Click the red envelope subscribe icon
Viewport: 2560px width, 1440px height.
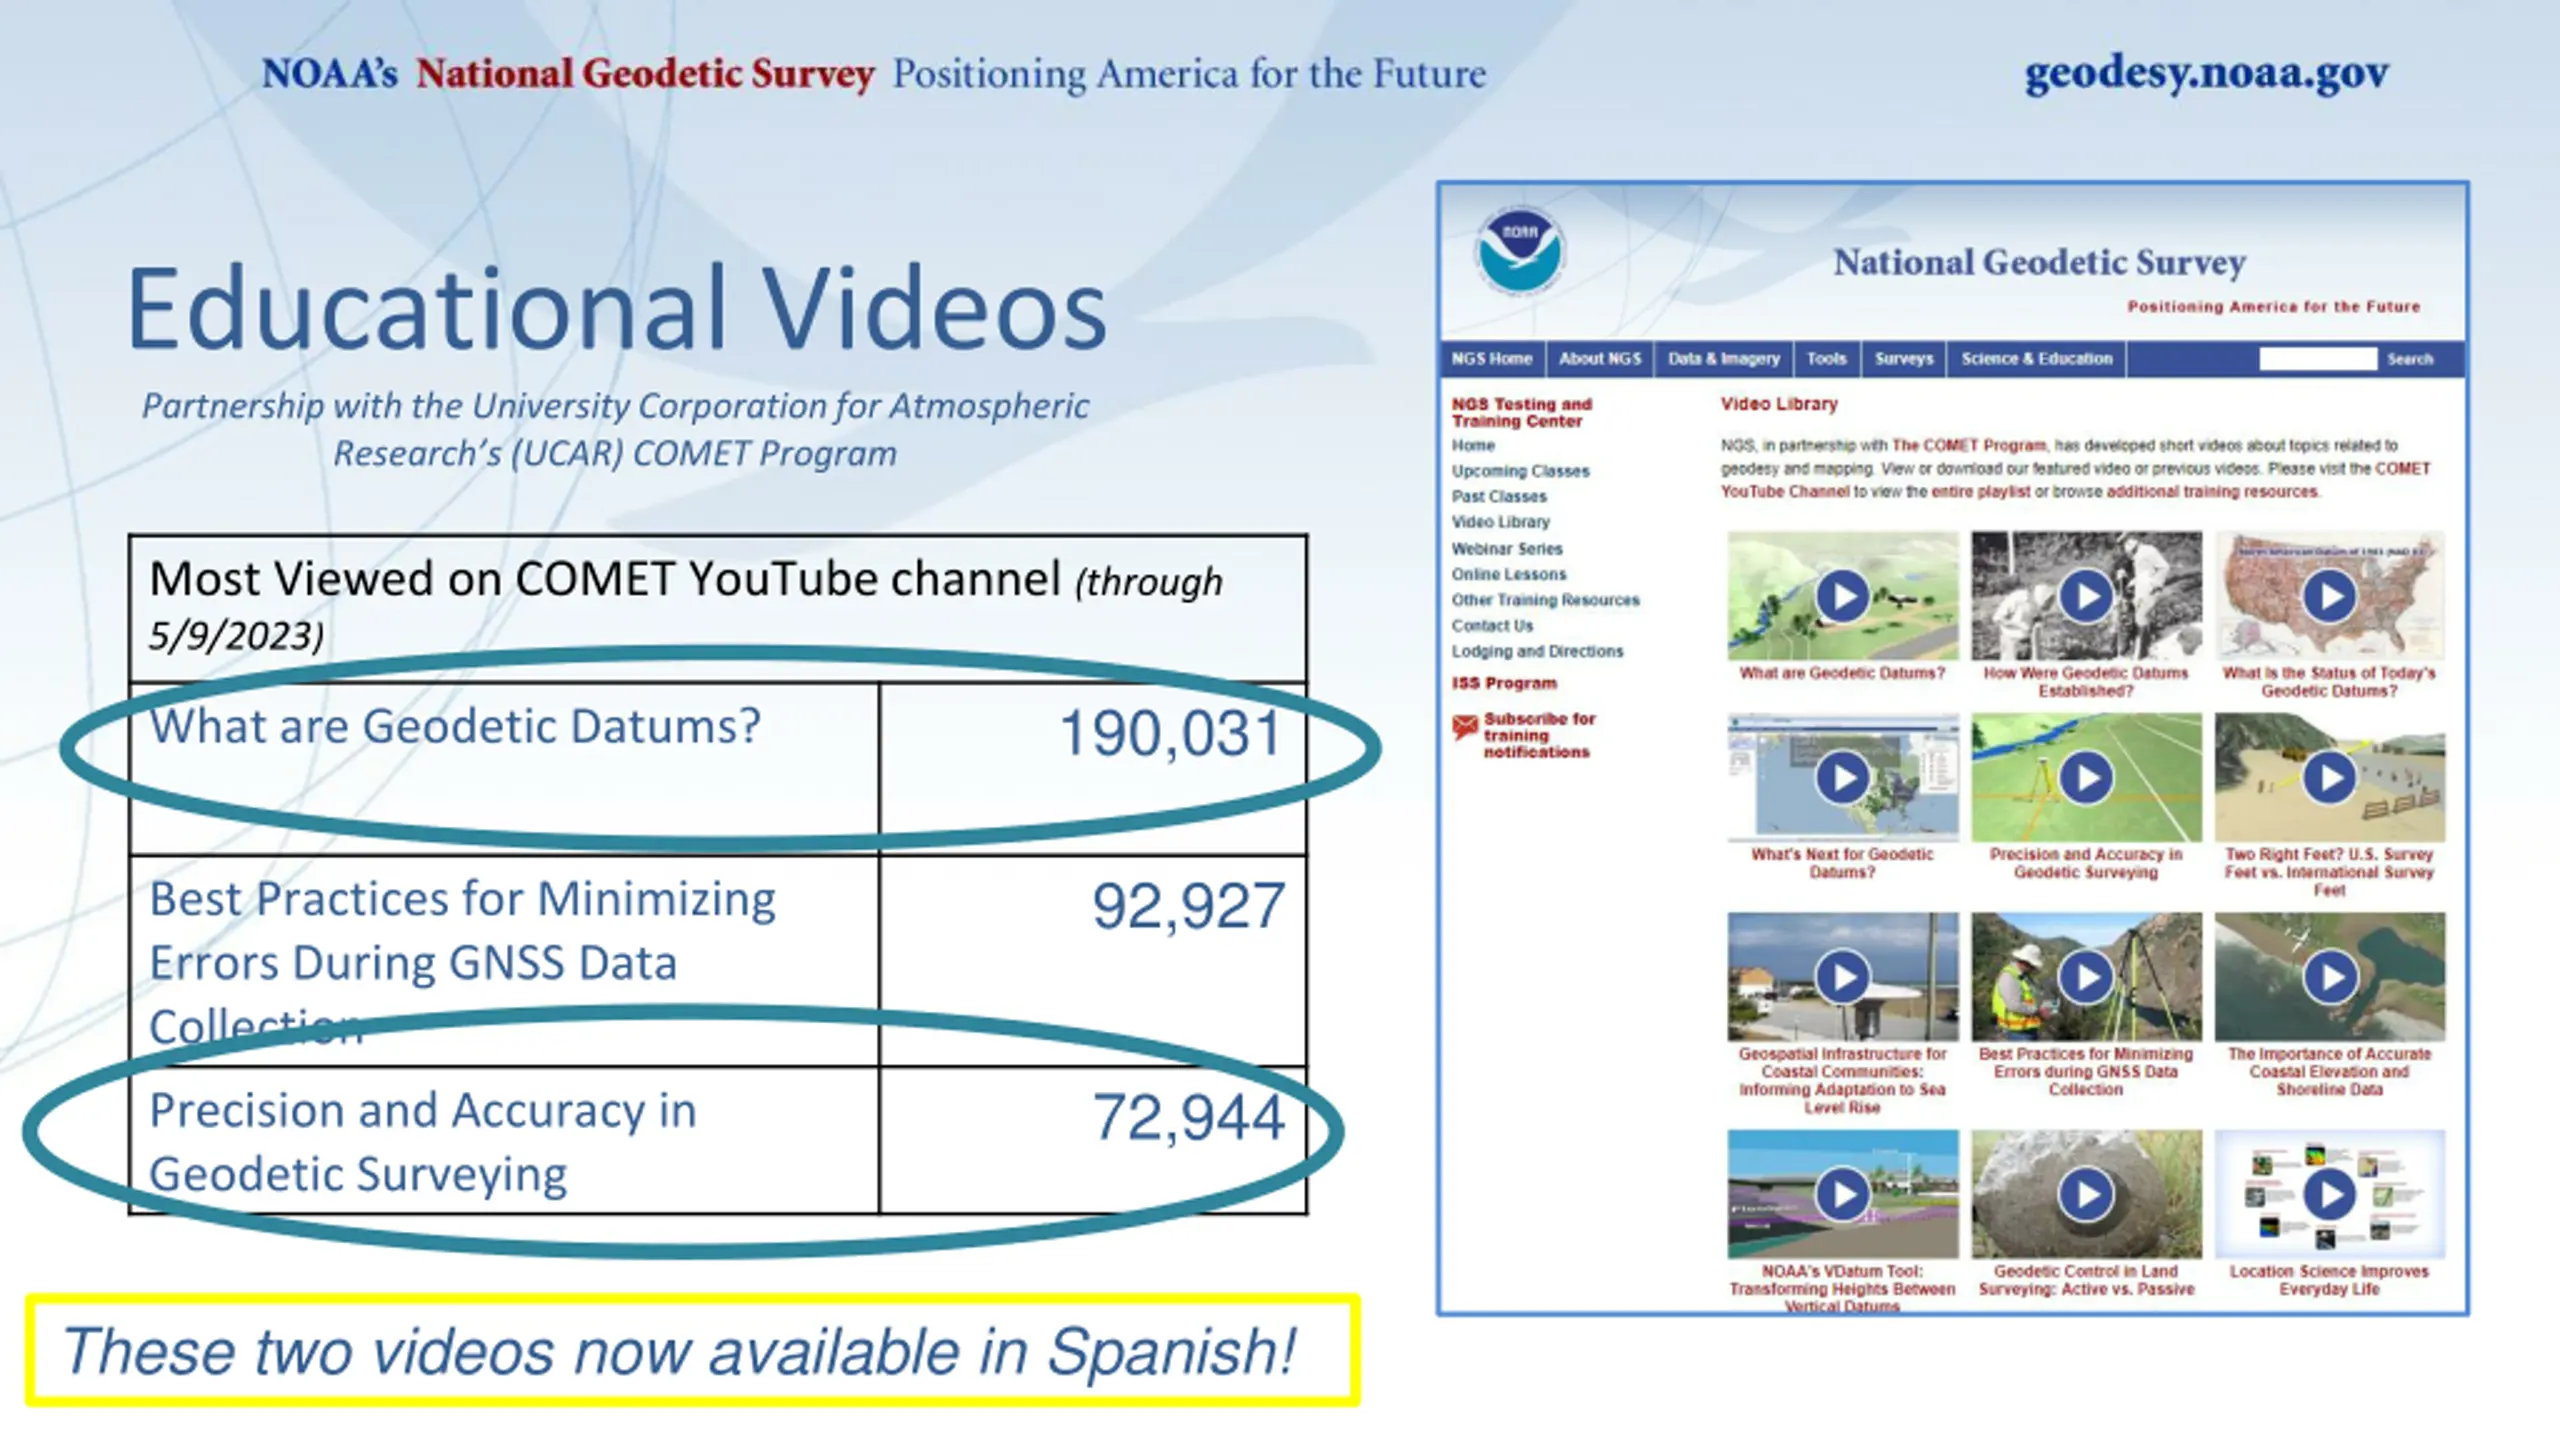(1465, 727)
